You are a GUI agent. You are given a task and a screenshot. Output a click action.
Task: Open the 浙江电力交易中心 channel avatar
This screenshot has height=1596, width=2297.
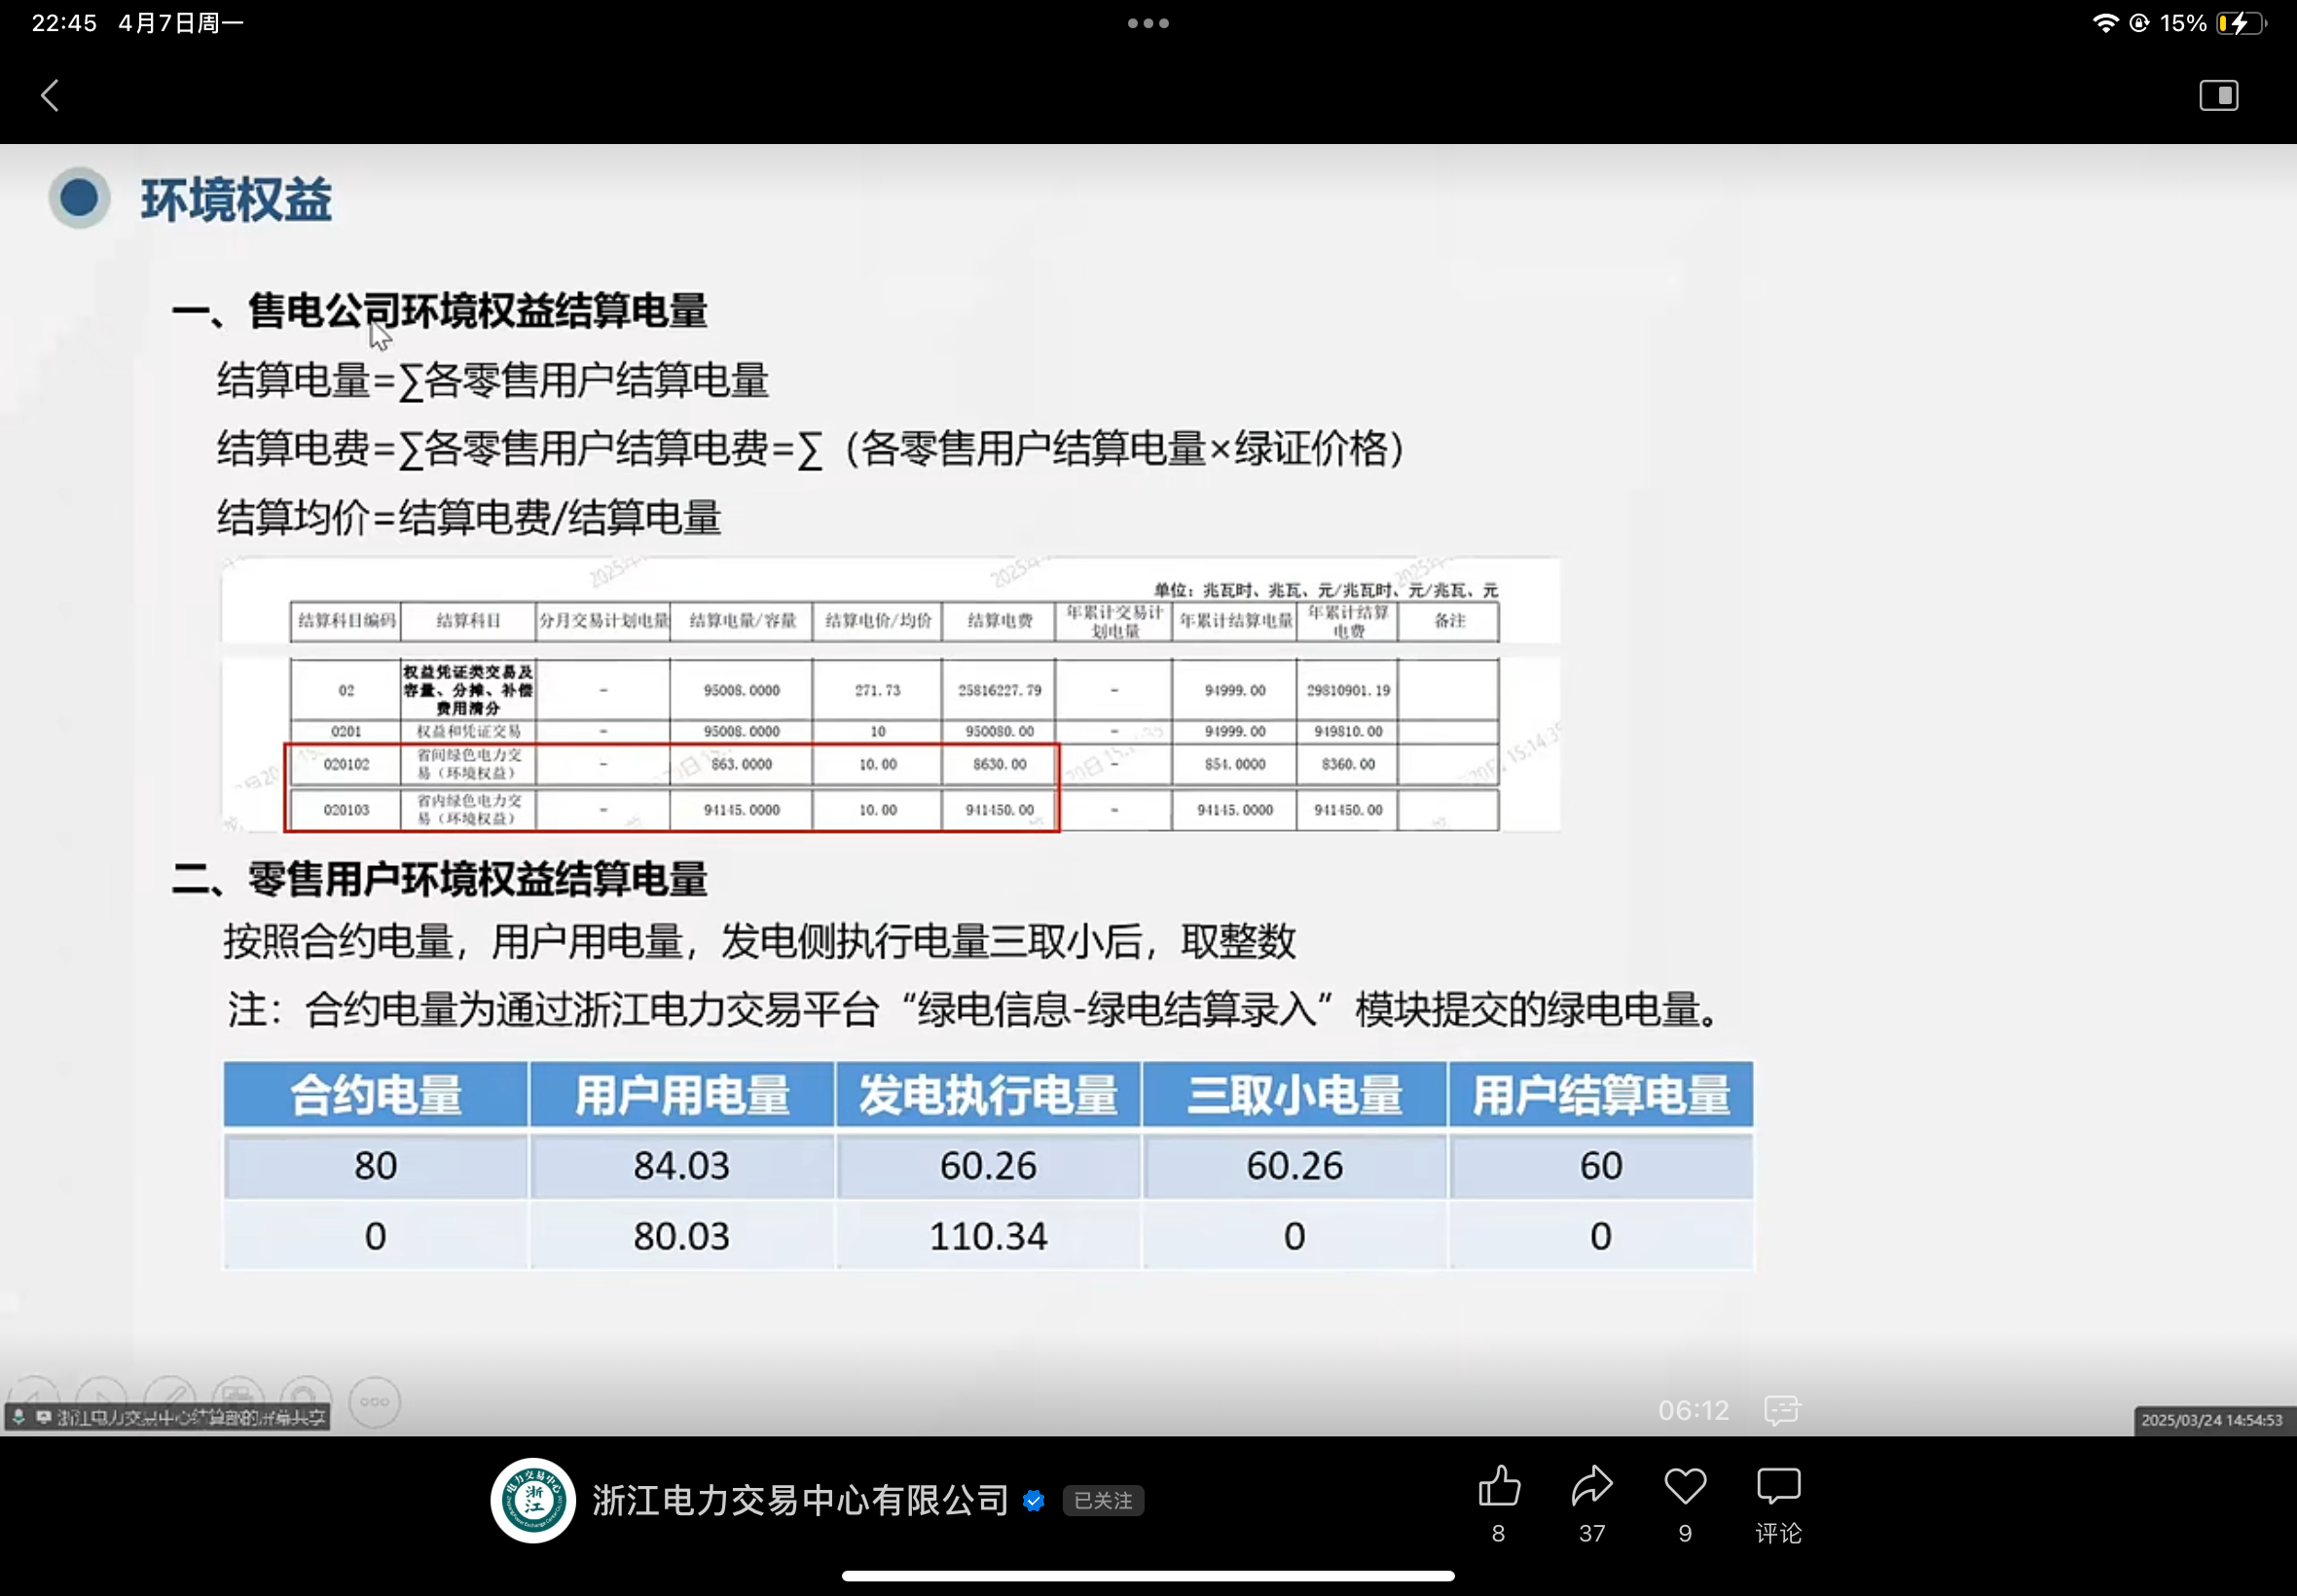tap(533, 1500)
